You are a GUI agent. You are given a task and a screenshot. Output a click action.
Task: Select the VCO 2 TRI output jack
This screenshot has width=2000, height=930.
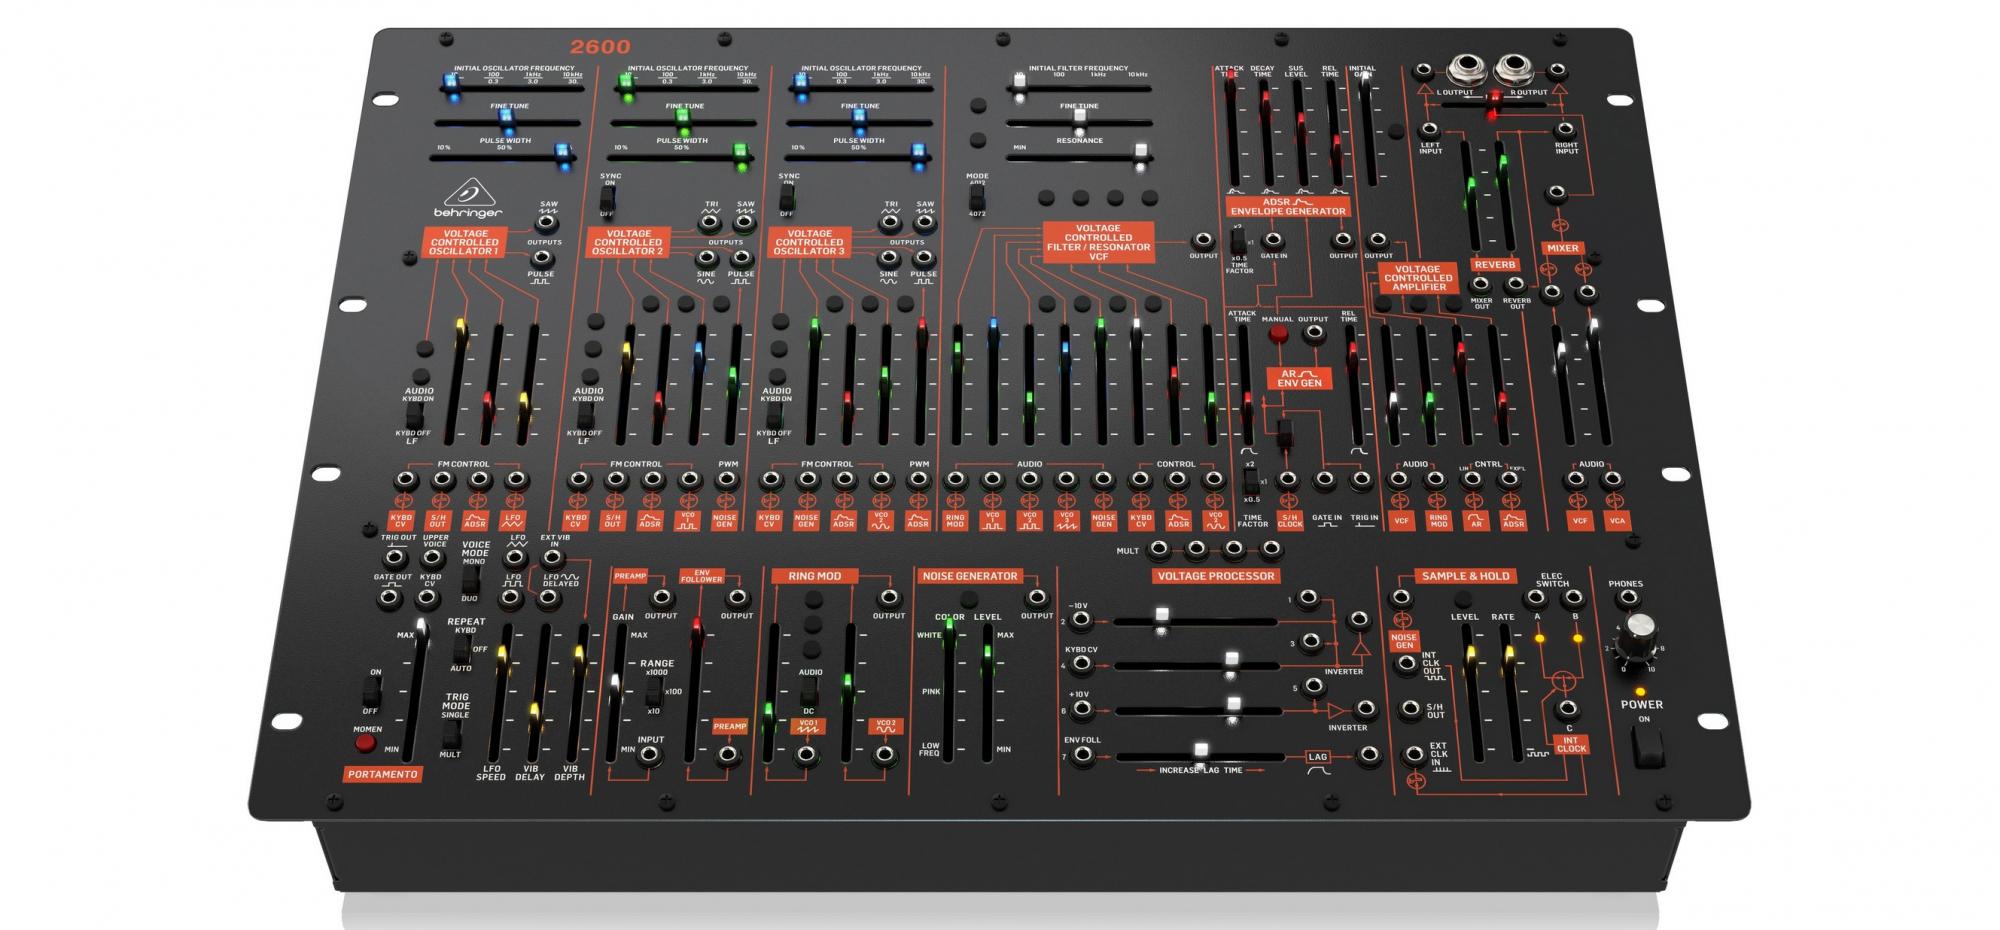(710, 223)
